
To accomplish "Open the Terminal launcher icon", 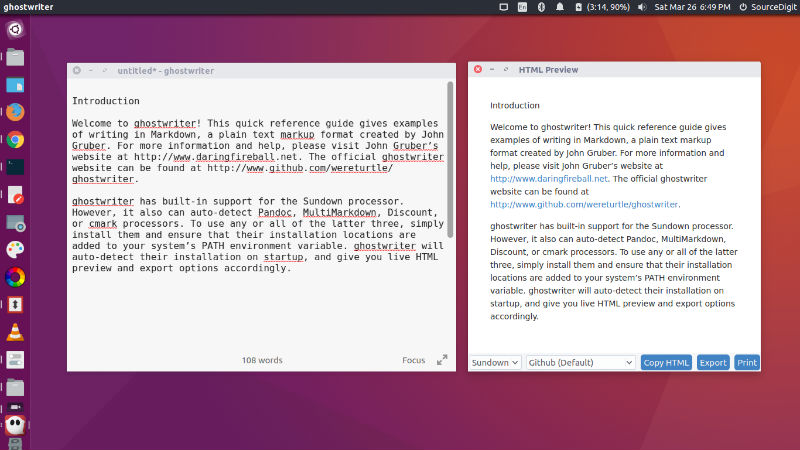I will (x=15, y=167).
